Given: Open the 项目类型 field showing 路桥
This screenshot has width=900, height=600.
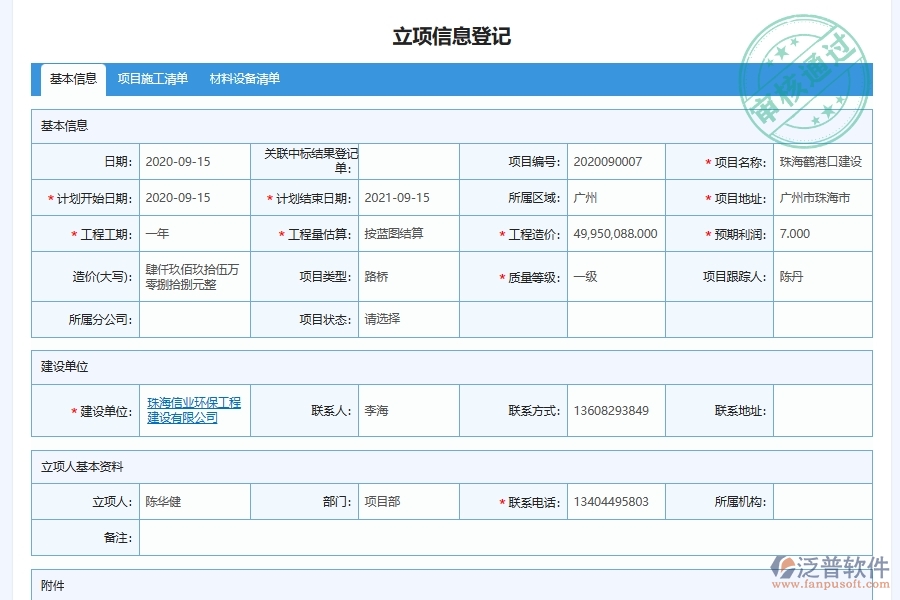Looking at the screenshot, I should tap(400, 277).
